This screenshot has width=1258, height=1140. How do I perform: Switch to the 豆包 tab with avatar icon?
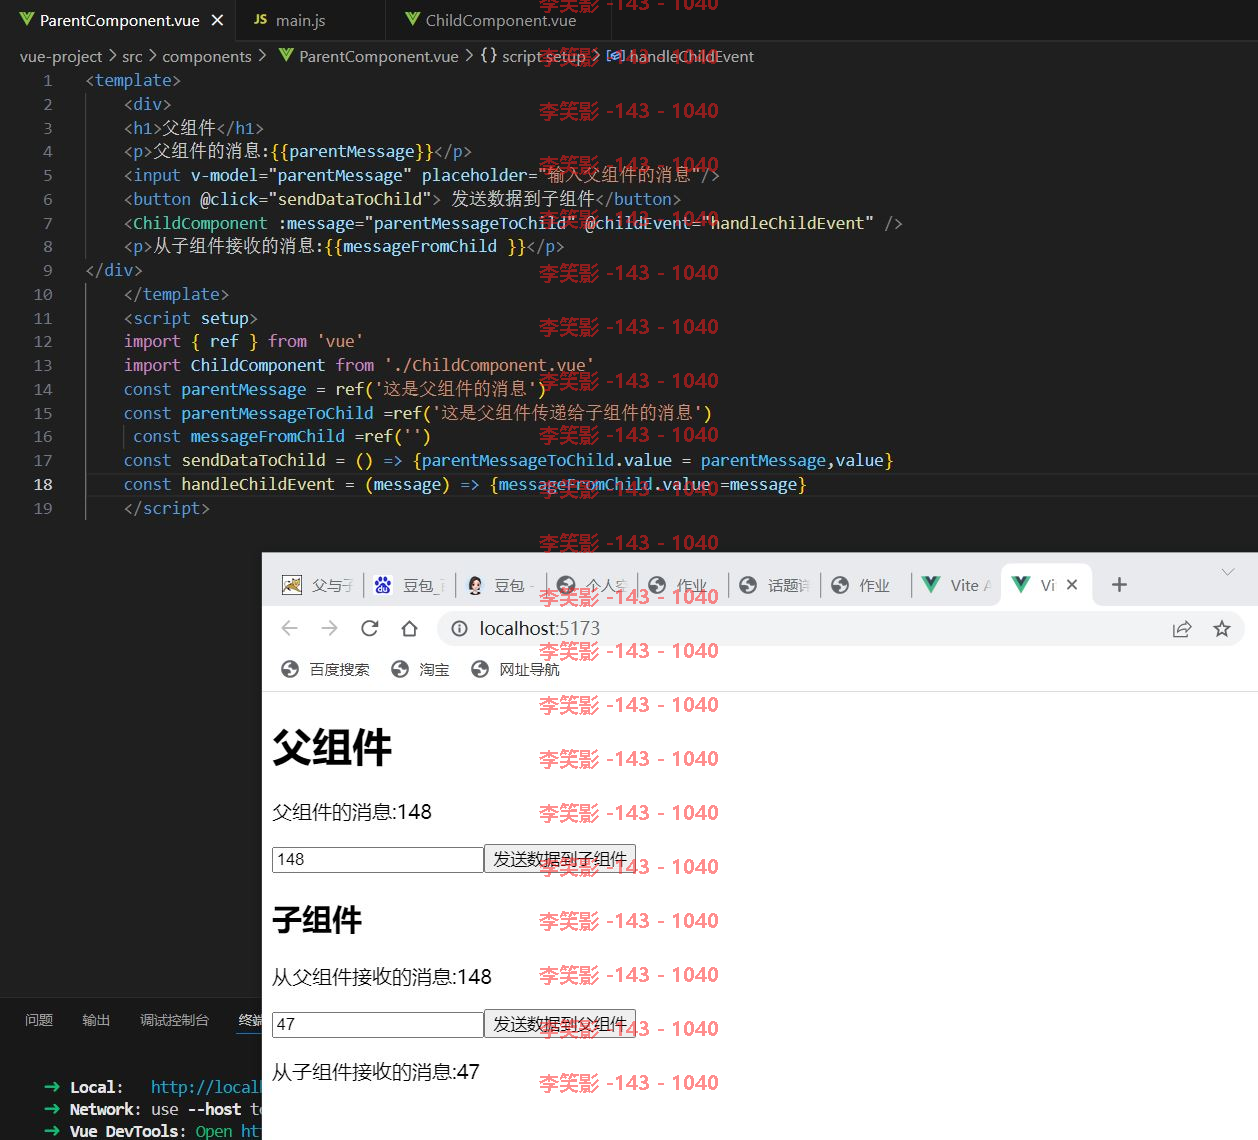500,585
